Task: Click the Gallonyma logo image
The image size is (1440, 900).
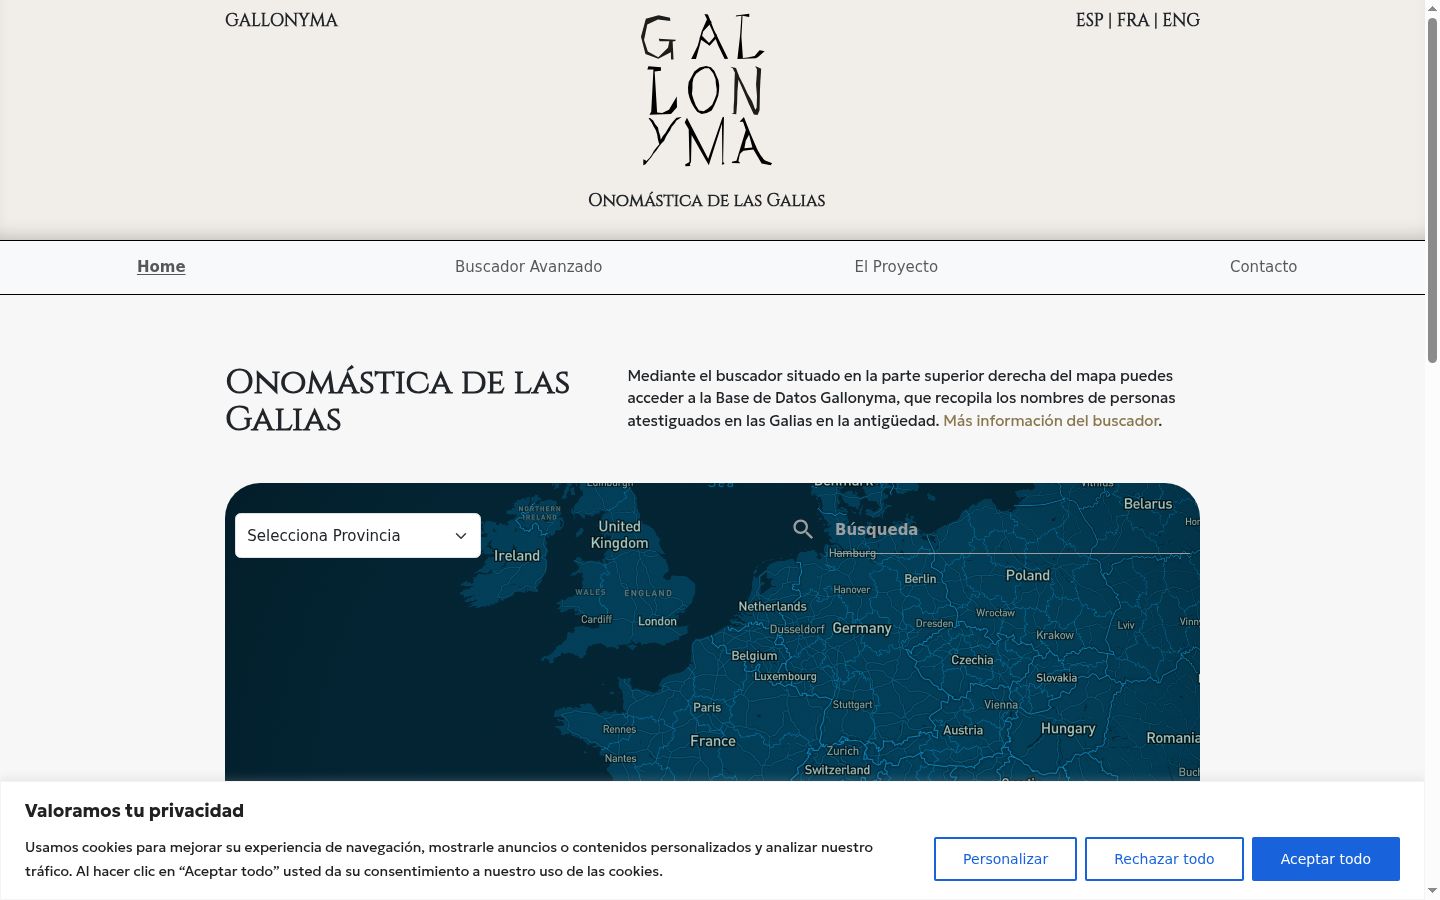Action: pyautogui.click(x=706, y=90)
